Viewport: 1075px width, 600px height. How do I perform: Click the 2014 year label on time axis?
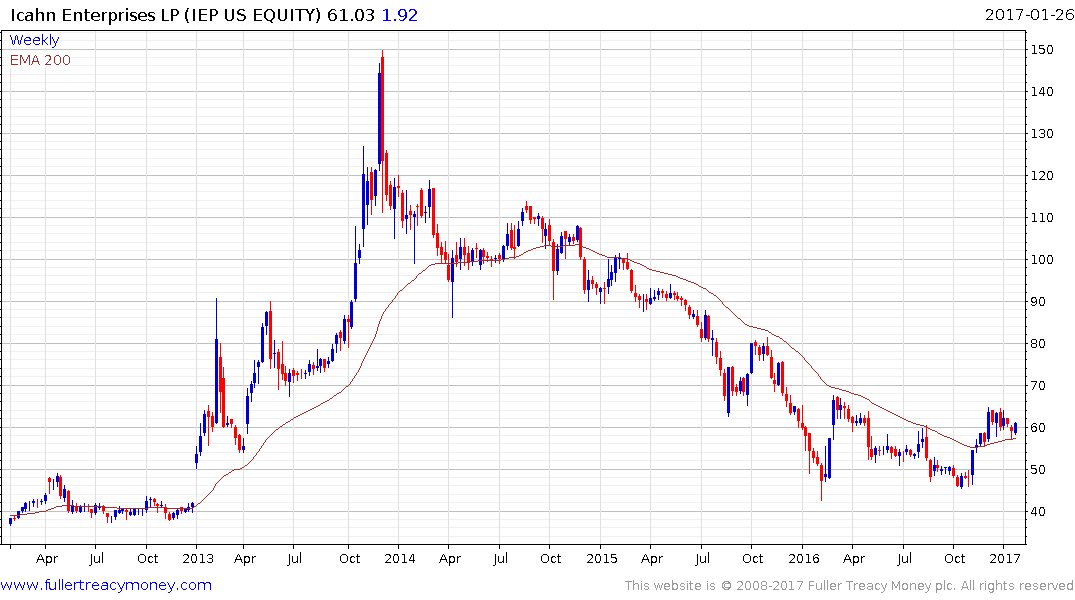[400, 558]
